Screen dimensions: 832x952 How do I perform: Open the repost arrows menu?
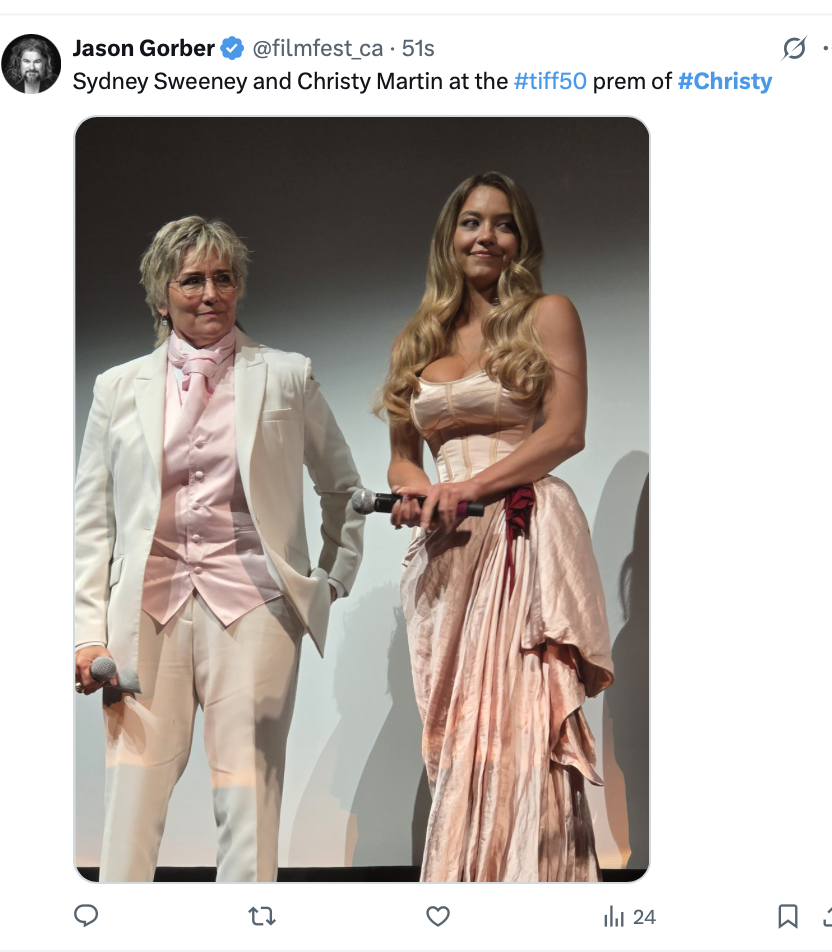pyautogui.click(x=262, y=916)
